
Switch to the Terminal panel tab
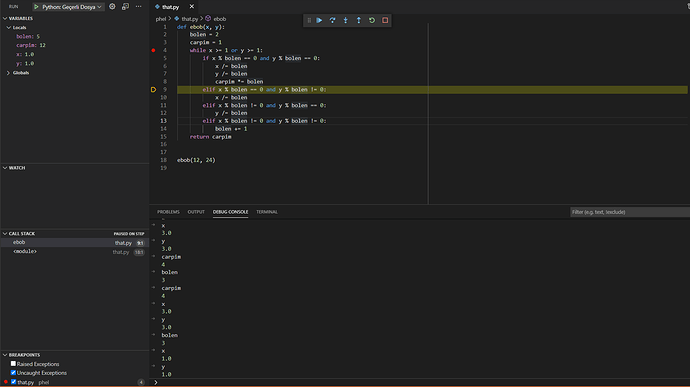point(267,212)
